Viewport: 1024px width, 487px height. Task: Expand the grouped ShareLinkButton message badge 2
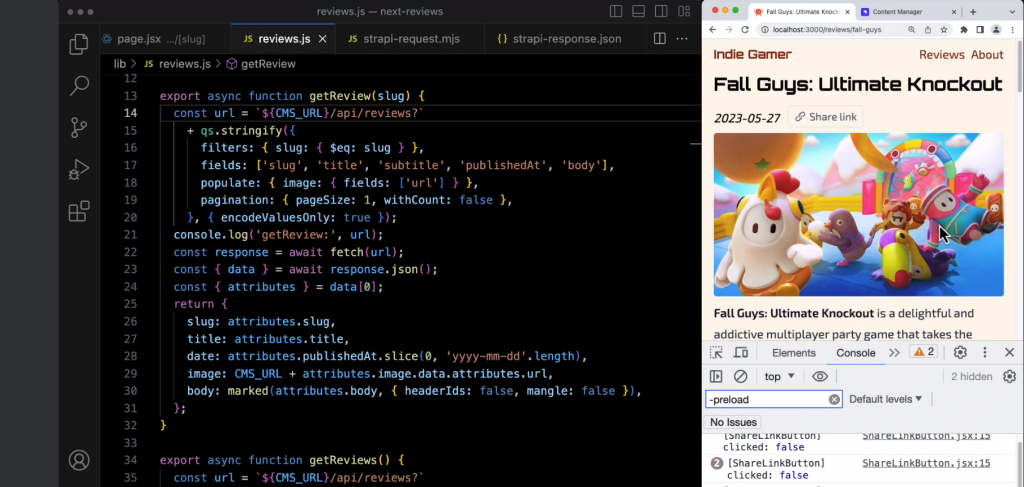pos(716,463)
